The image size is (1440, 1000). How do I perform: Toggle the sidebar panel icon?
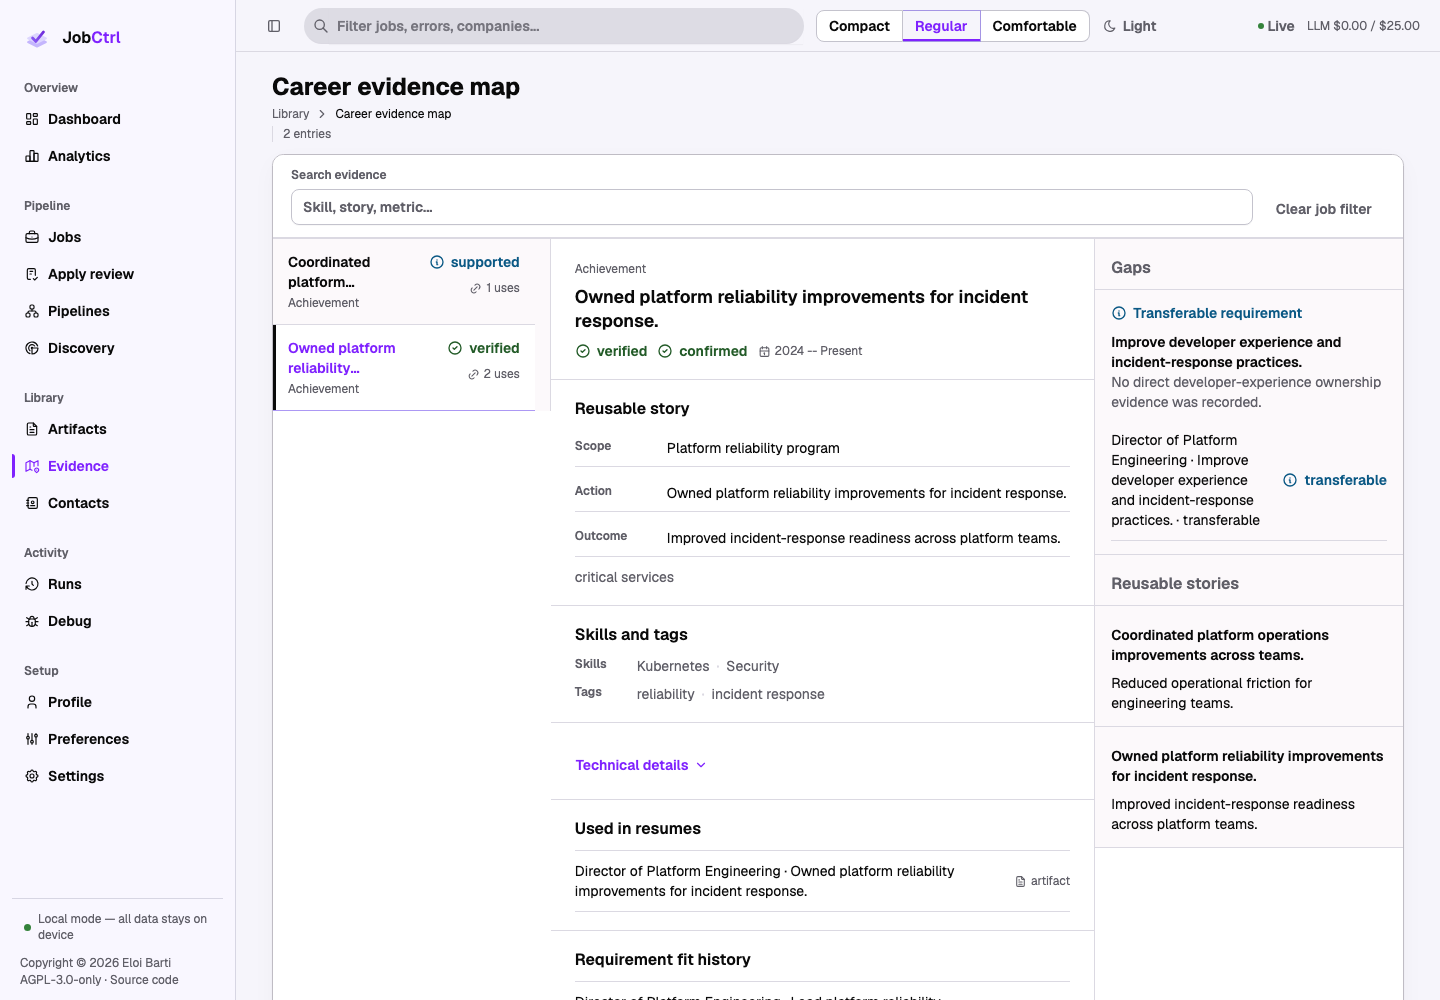[x=274, y=26]
